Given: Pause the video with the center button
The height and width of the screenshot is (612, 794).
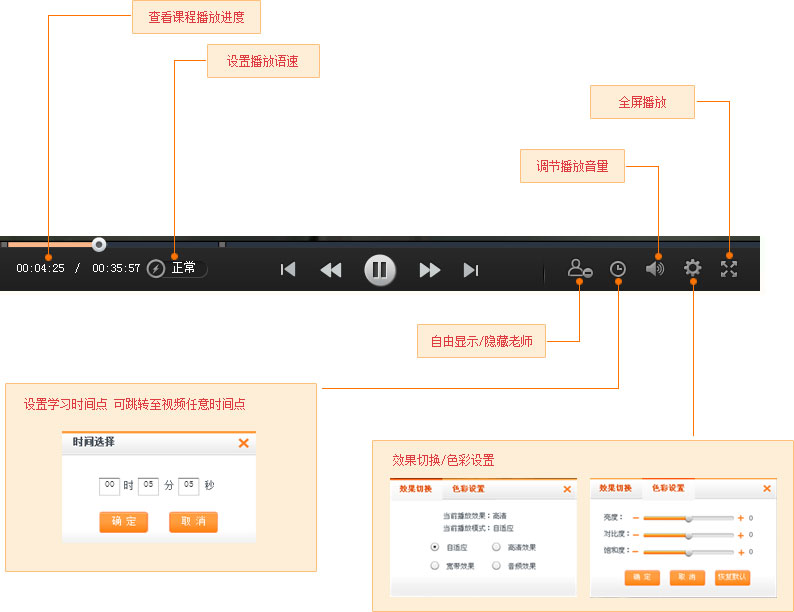Looking at the screenshot, I should point(379,270).
